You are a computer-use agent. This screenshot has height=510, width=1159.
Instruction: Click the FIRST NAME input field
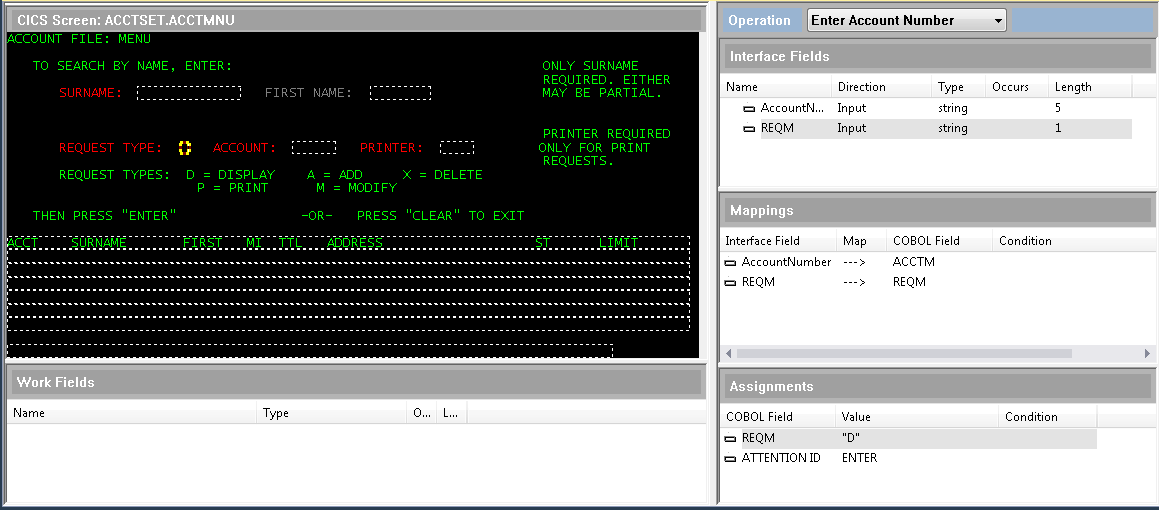point(400,93)
